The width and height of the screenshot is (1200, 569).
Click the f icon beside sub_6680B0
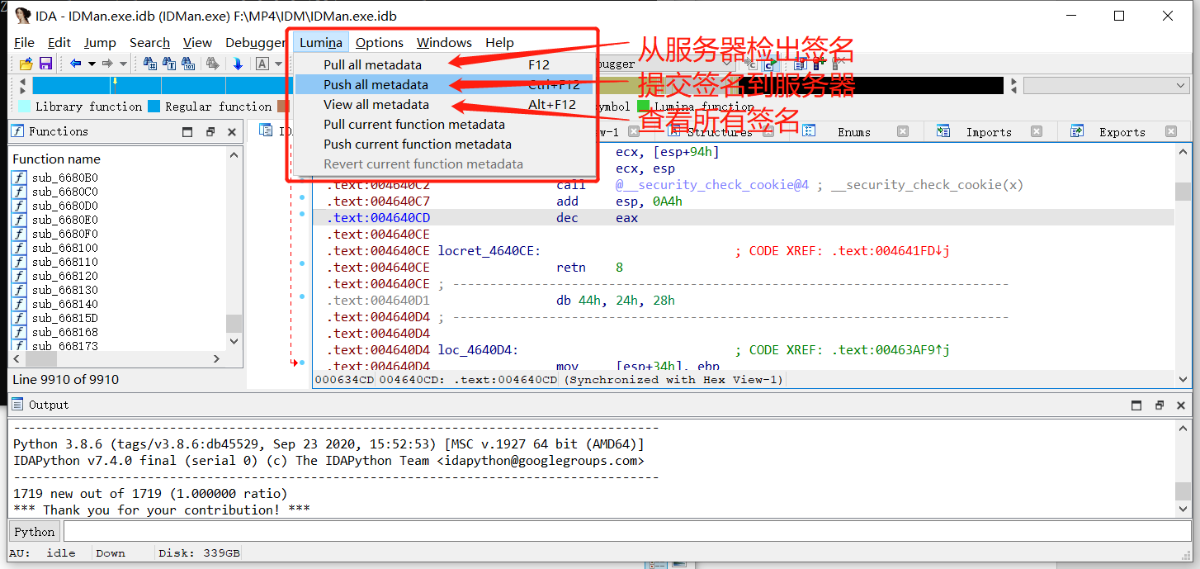click(19, 178)
